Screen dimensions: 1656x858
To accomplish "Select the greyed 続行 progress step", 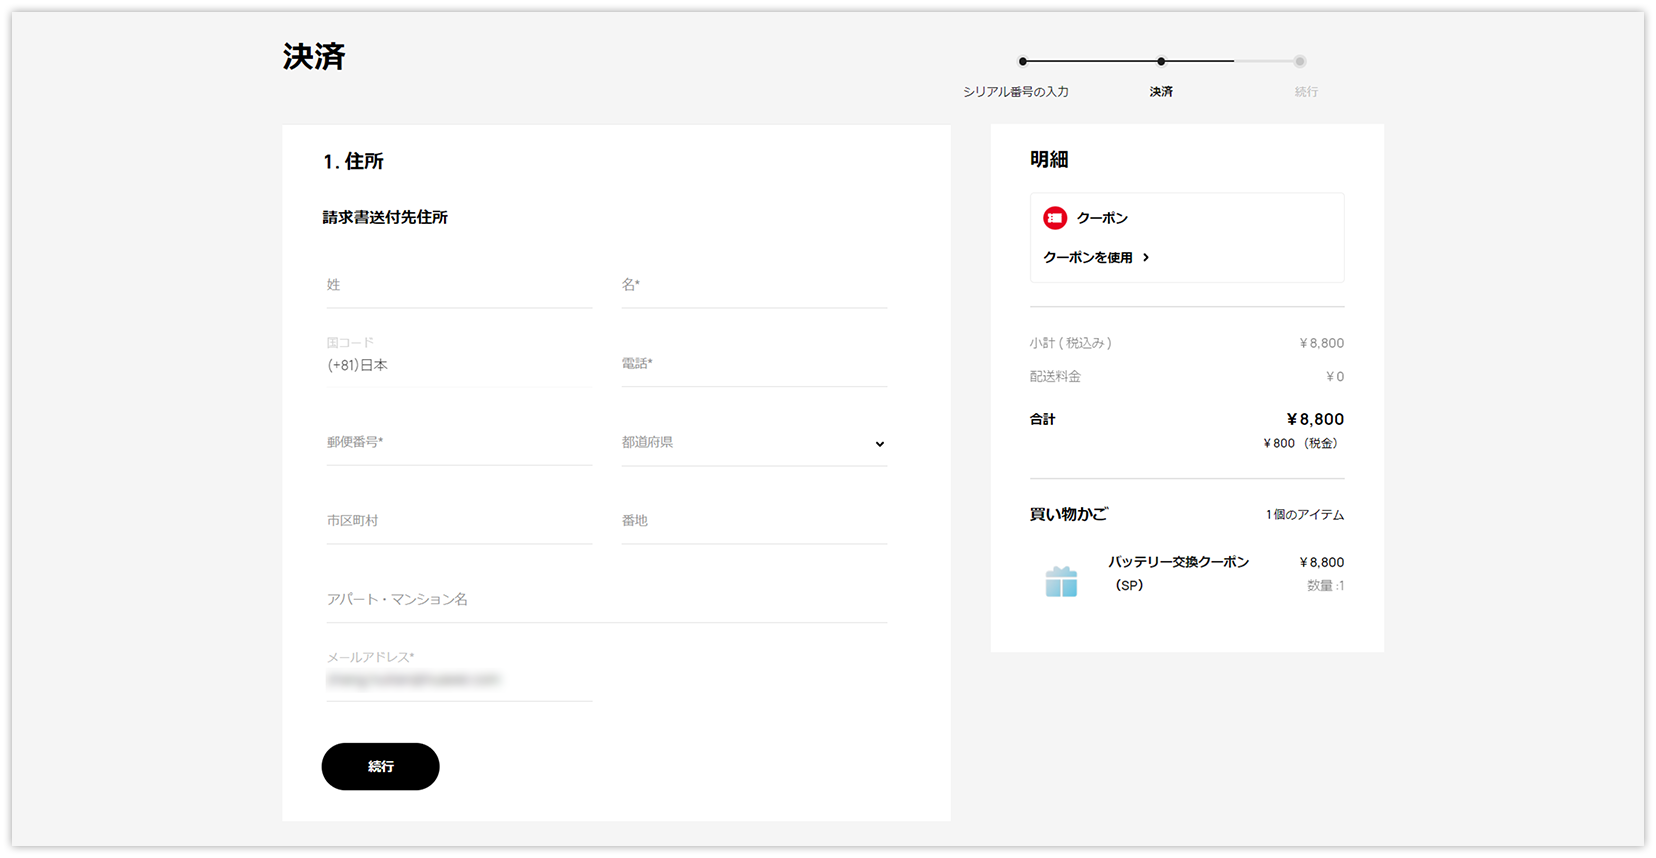I will pyautogui.click(x=1306, y=92).
